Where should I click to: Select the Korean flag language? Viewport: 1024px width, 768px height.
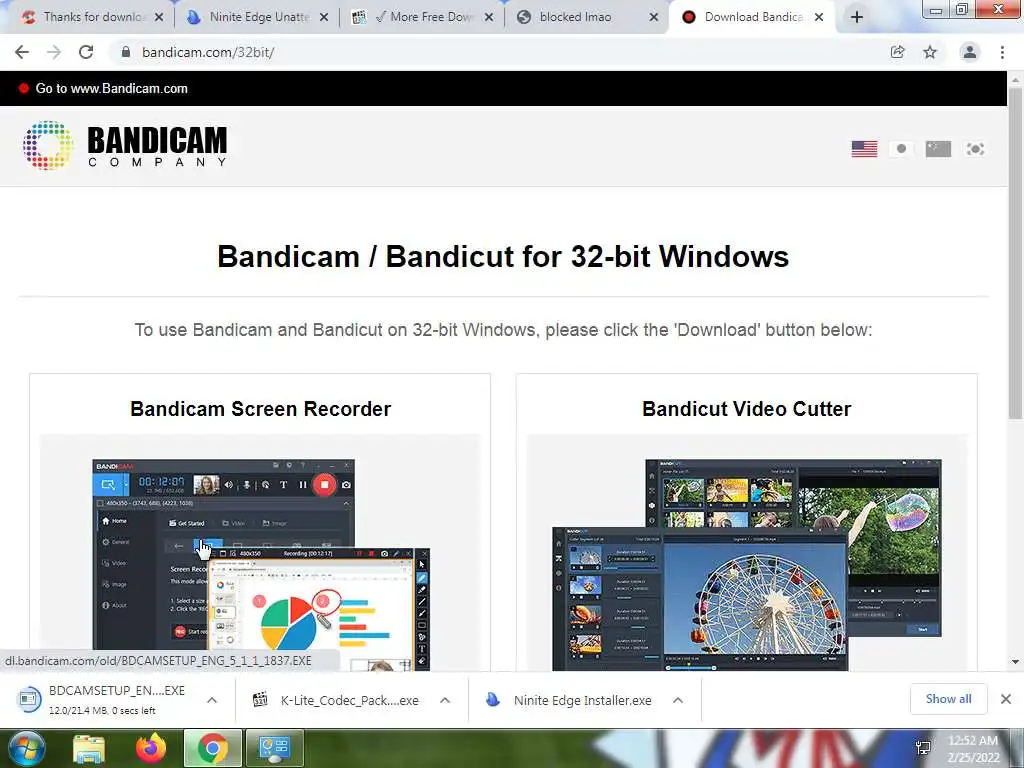[975, 149]
